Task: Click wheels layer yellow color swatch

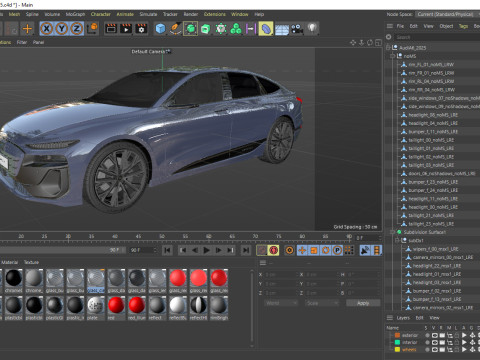Action: pos(397,350)
